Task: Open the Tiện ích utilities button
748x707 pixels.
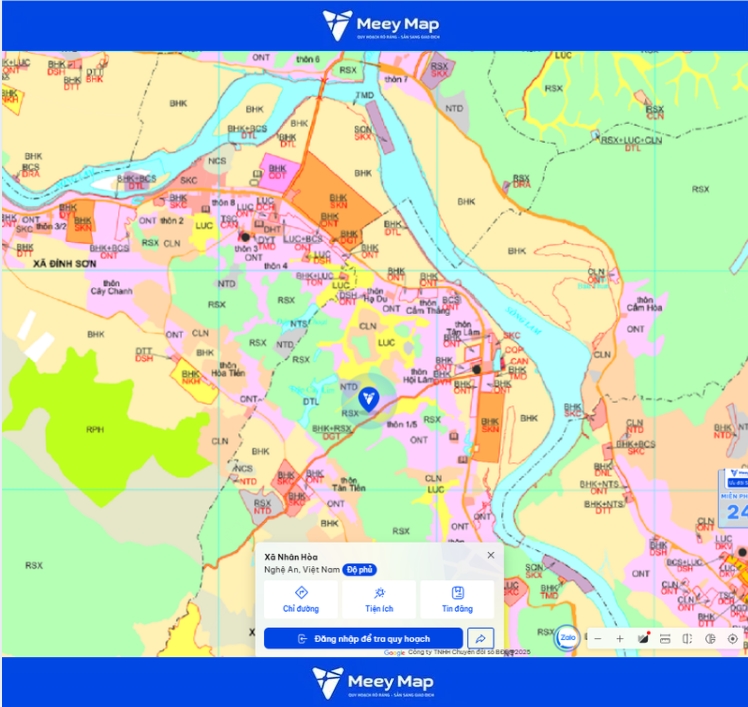Action: 379,599
